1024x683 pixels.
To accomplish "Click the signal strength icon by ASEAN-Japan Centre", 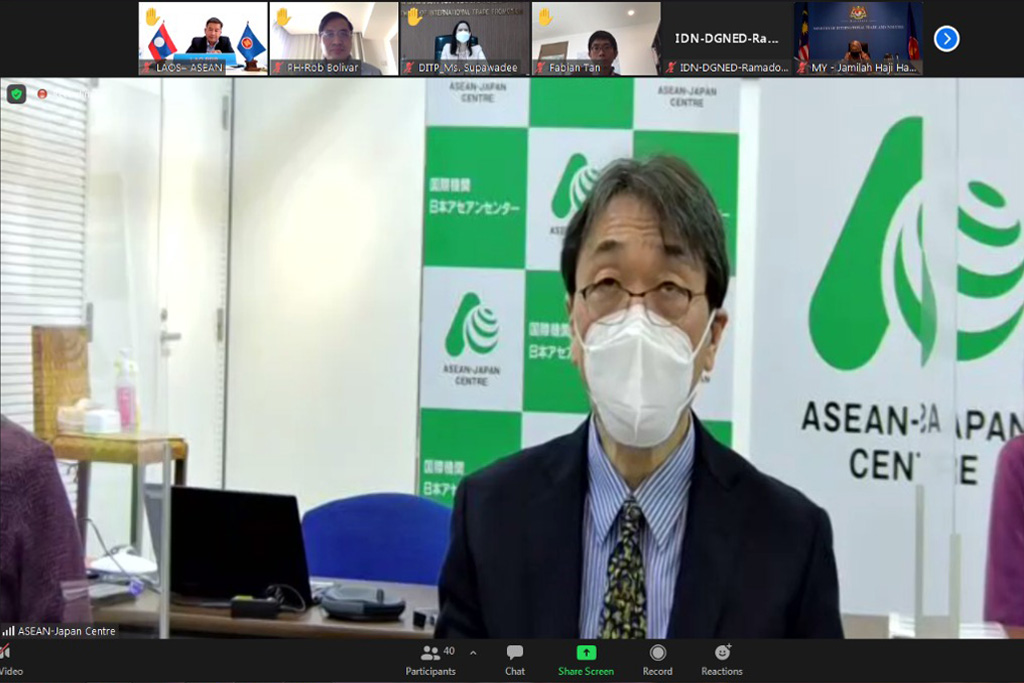I will click(8, 631).
